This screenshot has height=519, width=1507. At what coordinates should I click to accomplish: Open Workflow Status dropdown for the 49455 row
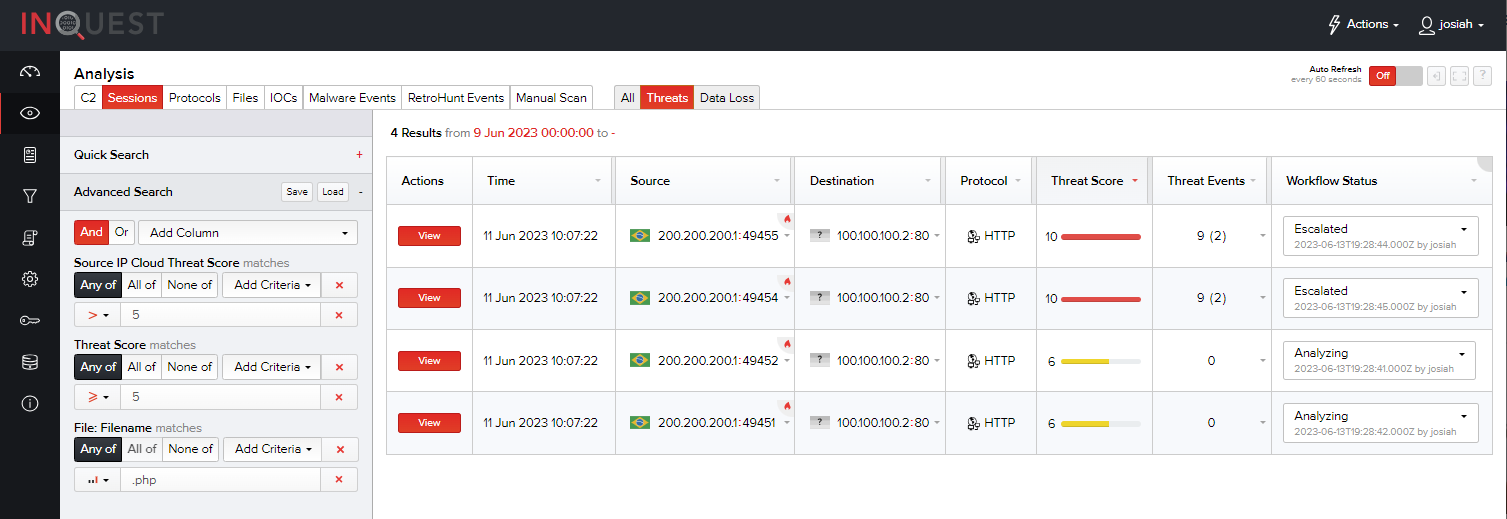pos(1380,236)
